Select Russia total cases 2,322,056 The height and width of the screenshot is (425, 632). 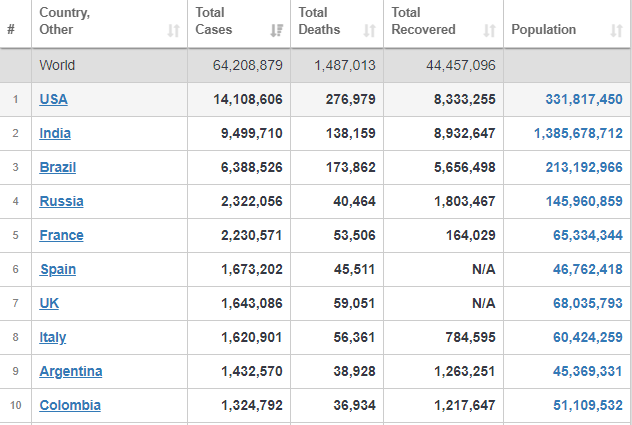[252, 201]
